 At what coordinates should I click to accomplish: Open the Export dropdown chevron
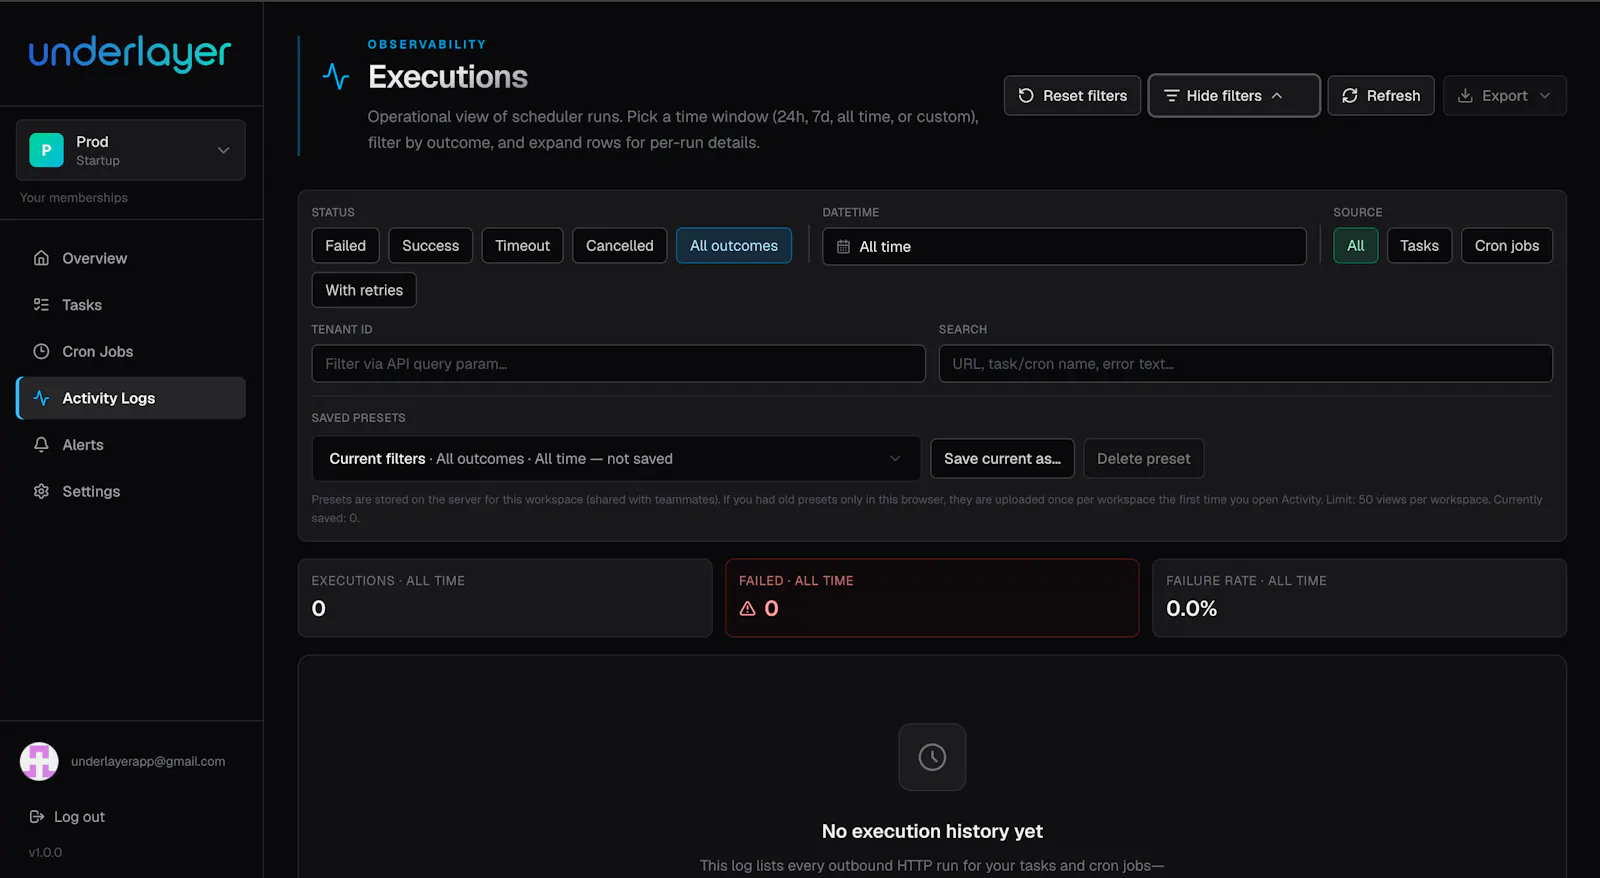1545,96
